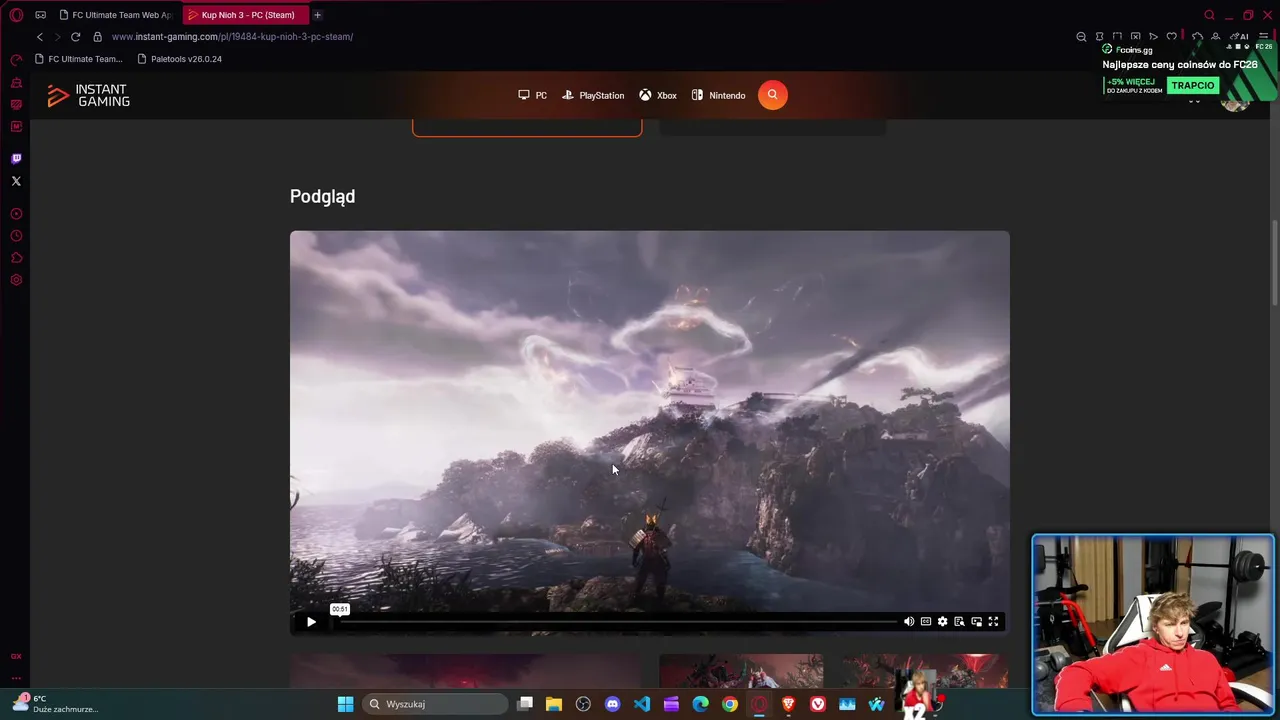The width and height of the screenshot is (1280, 720).
Task: Click the Opera GX logo menu button
Action: coord(16,15)
